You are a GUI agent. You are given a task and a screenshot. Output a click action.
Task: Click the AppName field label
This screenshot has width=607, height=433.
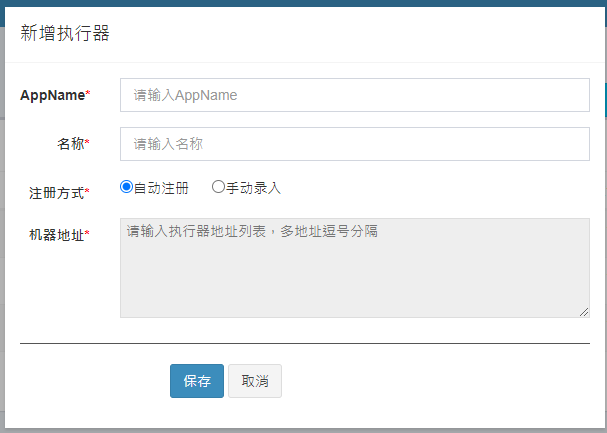point(52,95)
